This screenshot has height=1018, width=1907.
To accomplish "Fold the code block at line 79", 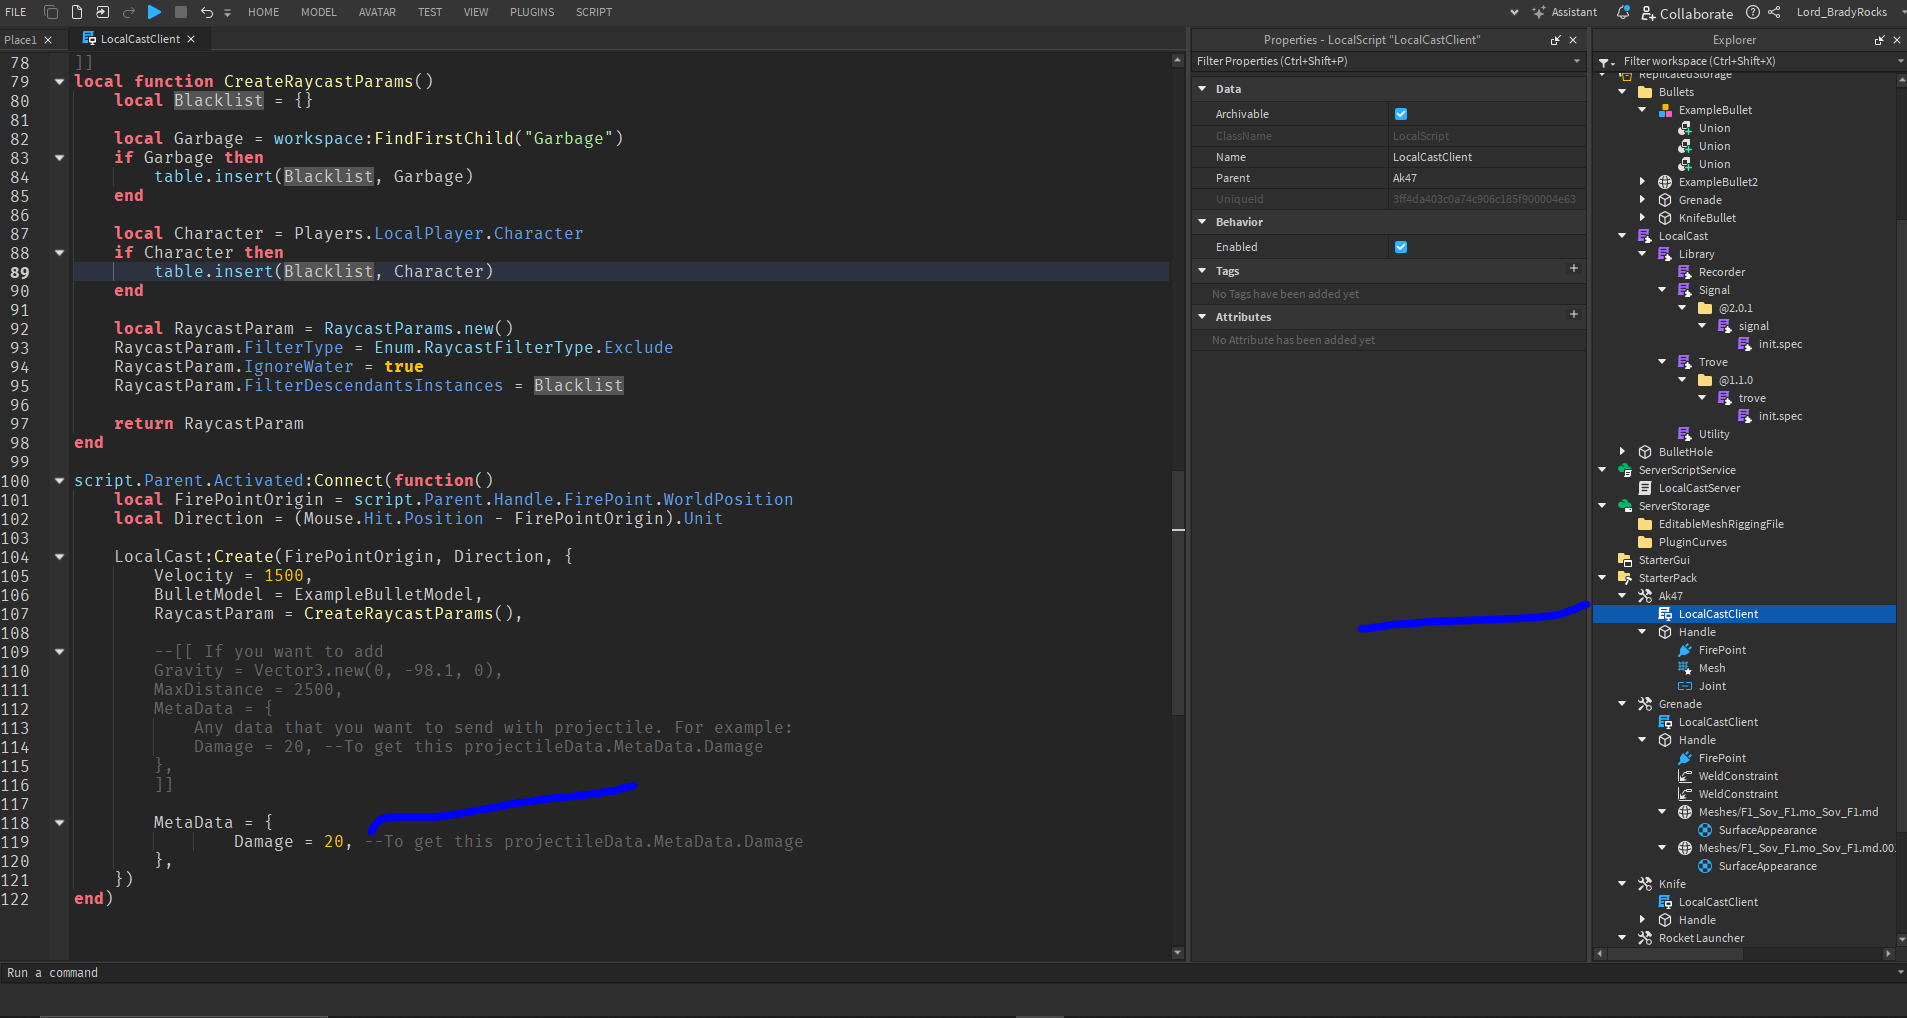I will [59, 82].
